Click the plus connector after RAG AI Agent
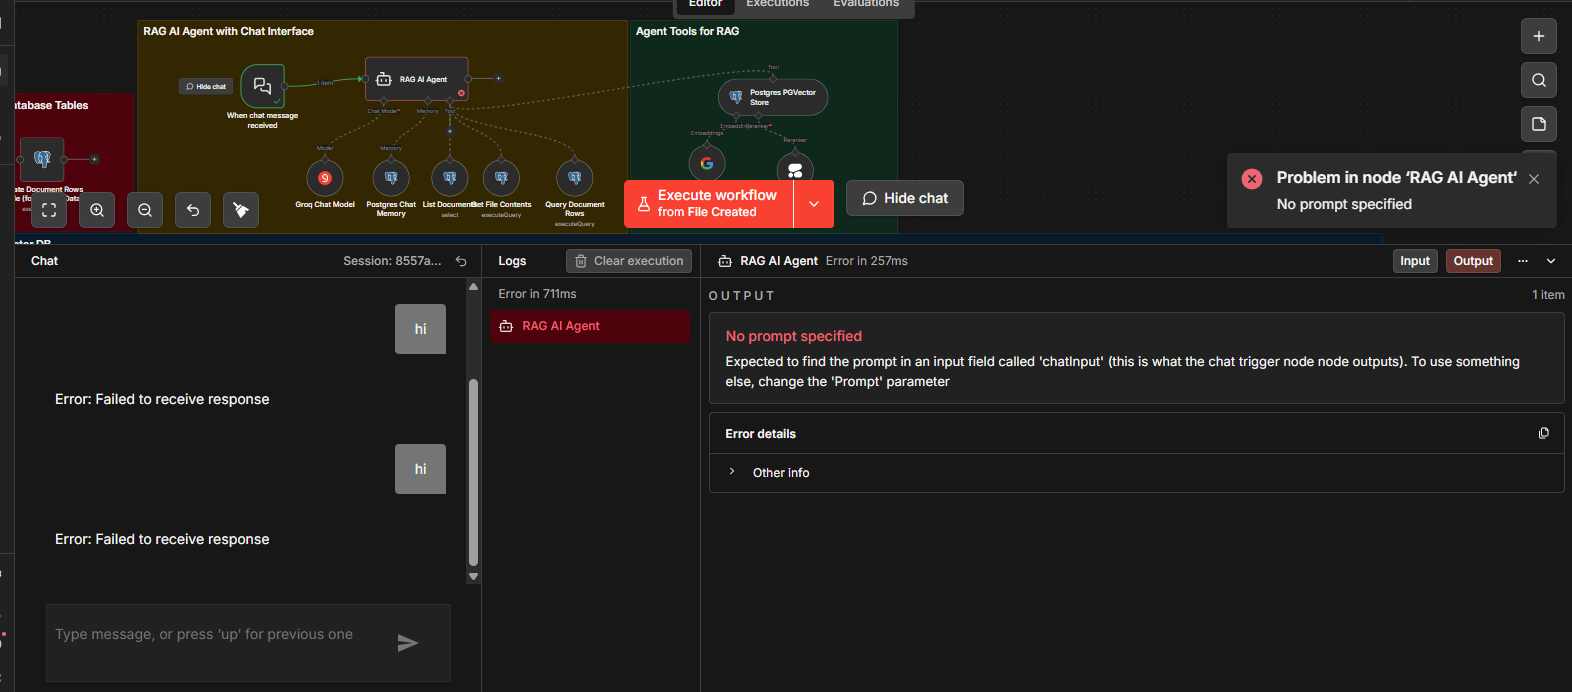 (498, 78)
